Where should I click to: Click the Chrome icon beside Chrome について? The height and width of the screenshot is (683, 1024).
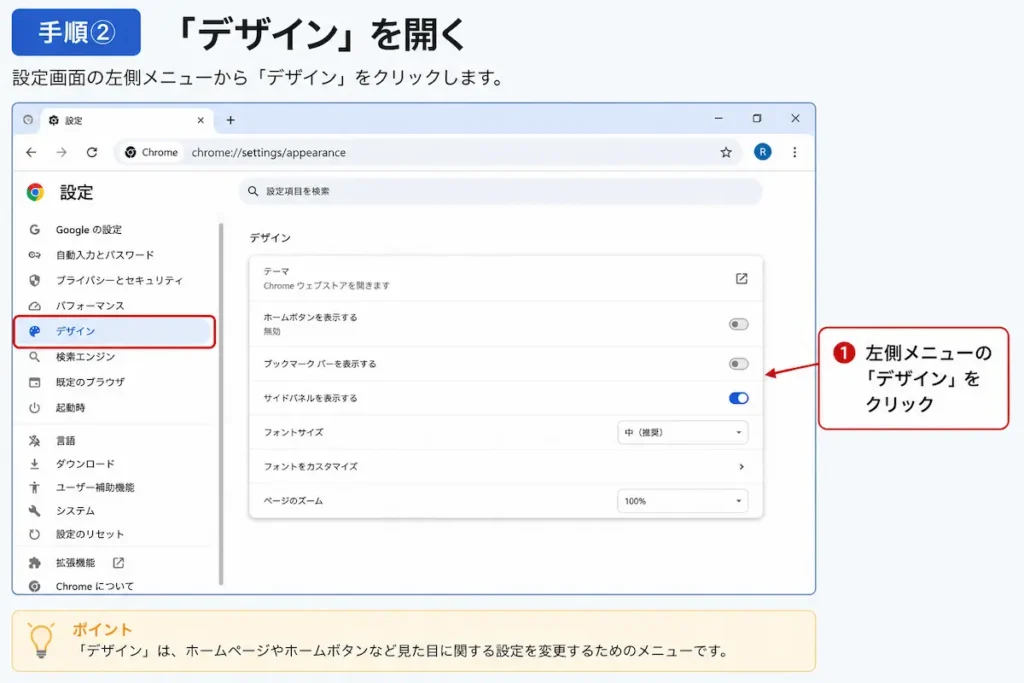[x=35, y=586]
